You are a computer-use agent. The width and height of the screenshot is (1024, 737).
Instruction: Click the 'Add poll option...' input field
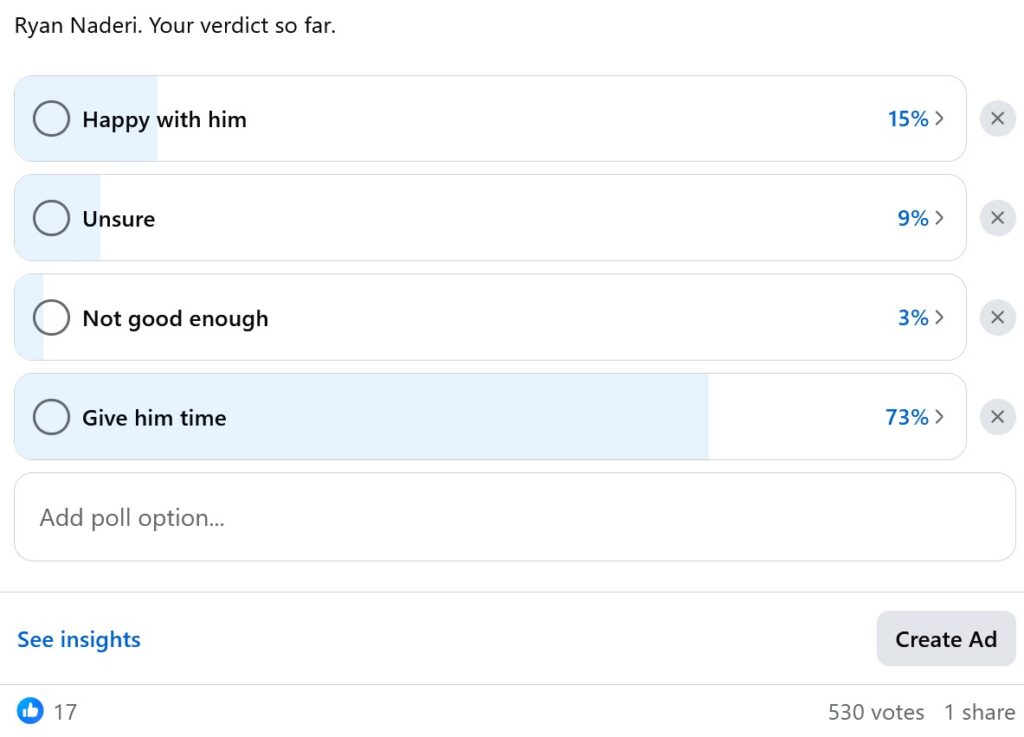point(514,518)
